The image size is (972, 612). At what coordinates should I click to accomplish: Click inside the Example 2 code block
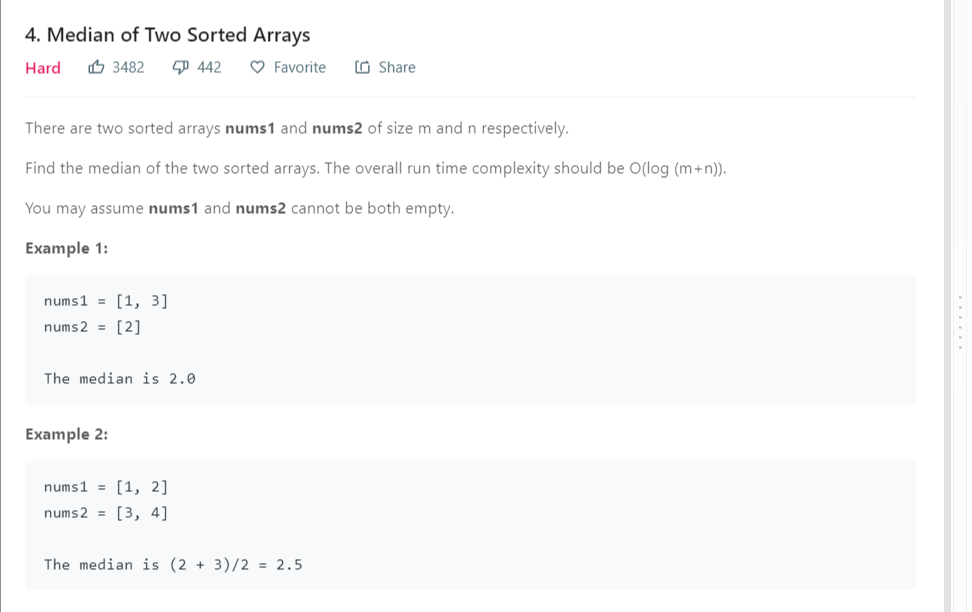(x=470, y=525)
